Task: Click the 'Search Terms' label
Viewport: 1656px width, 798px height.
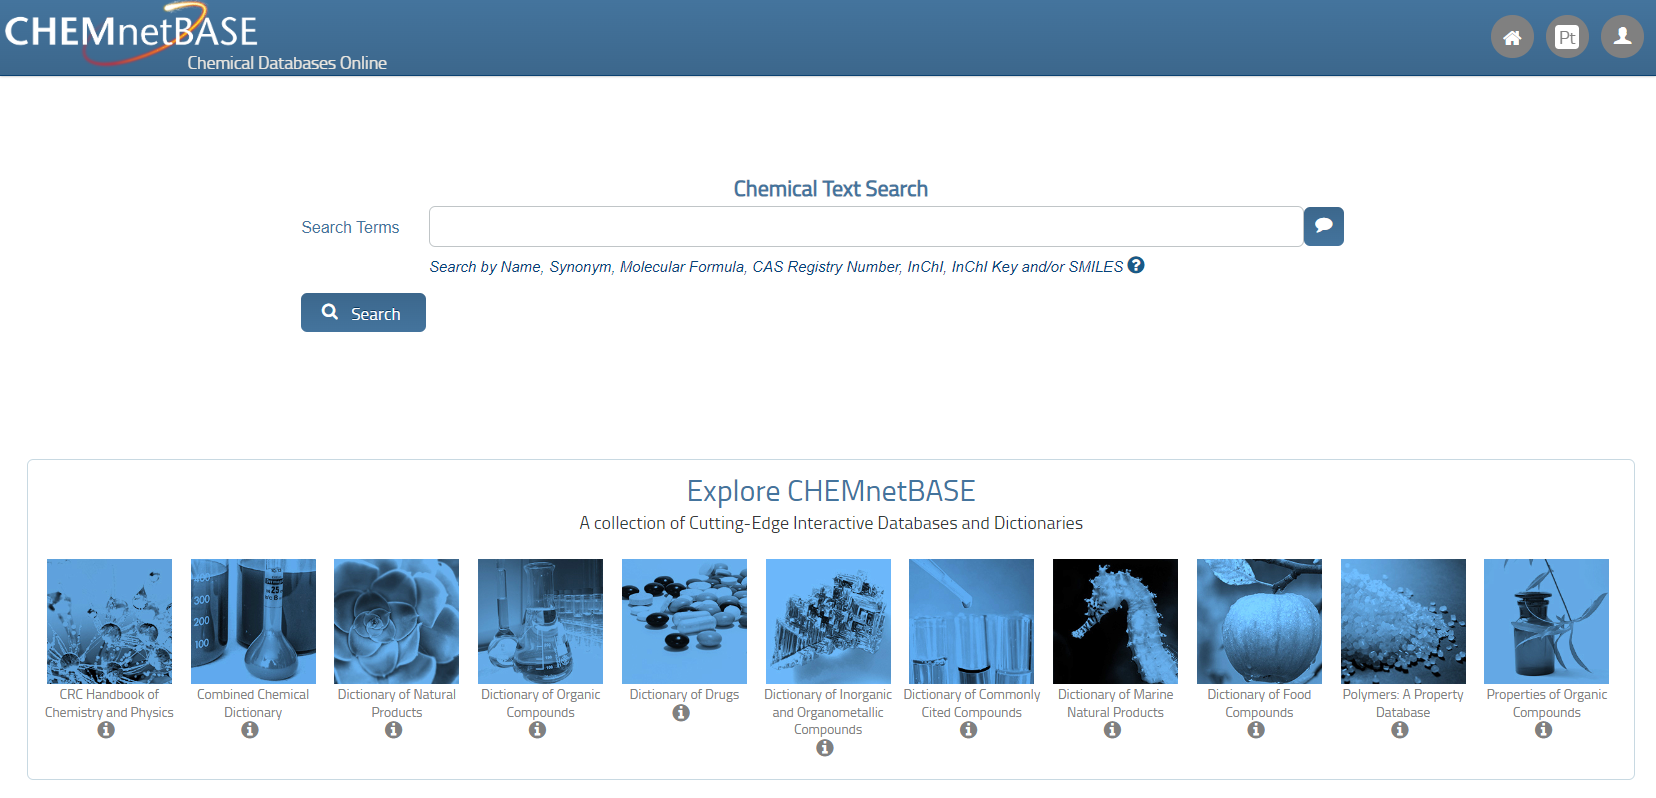Action: [350, 227]
